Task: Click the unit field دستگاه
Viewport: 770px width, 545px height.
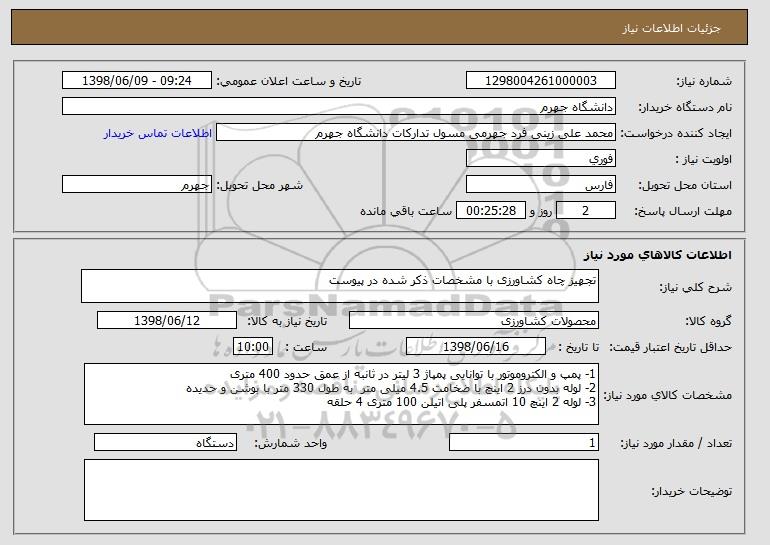Action: coord(165,442)
